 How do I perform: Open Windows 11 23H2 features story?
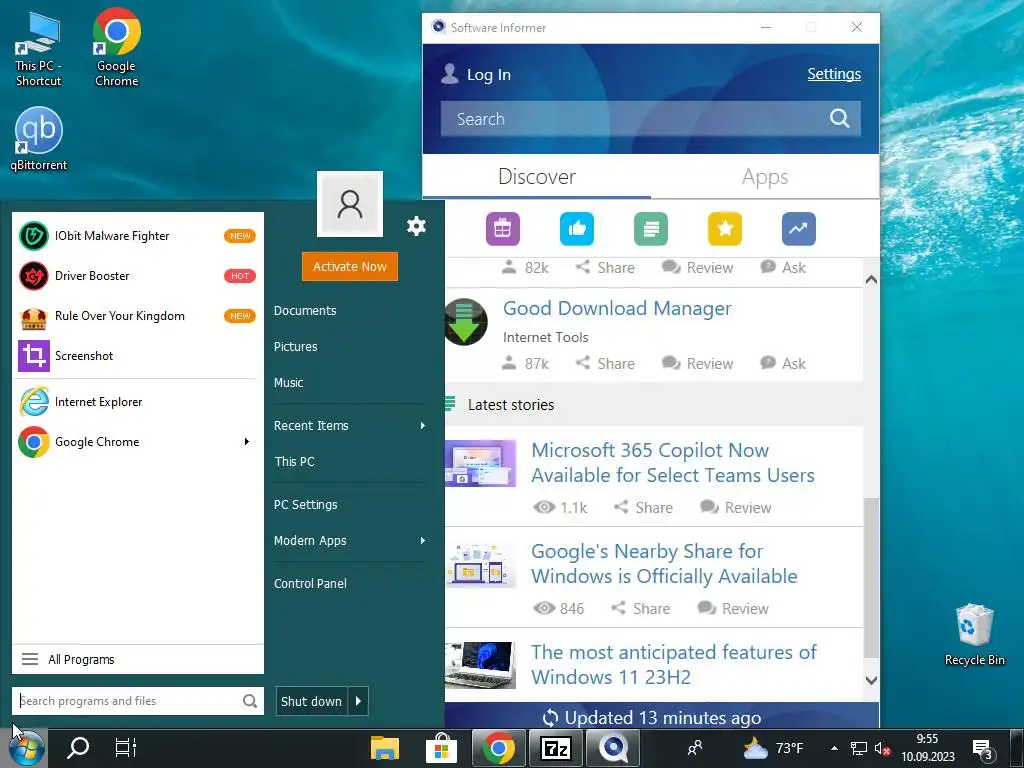point(674,665)
